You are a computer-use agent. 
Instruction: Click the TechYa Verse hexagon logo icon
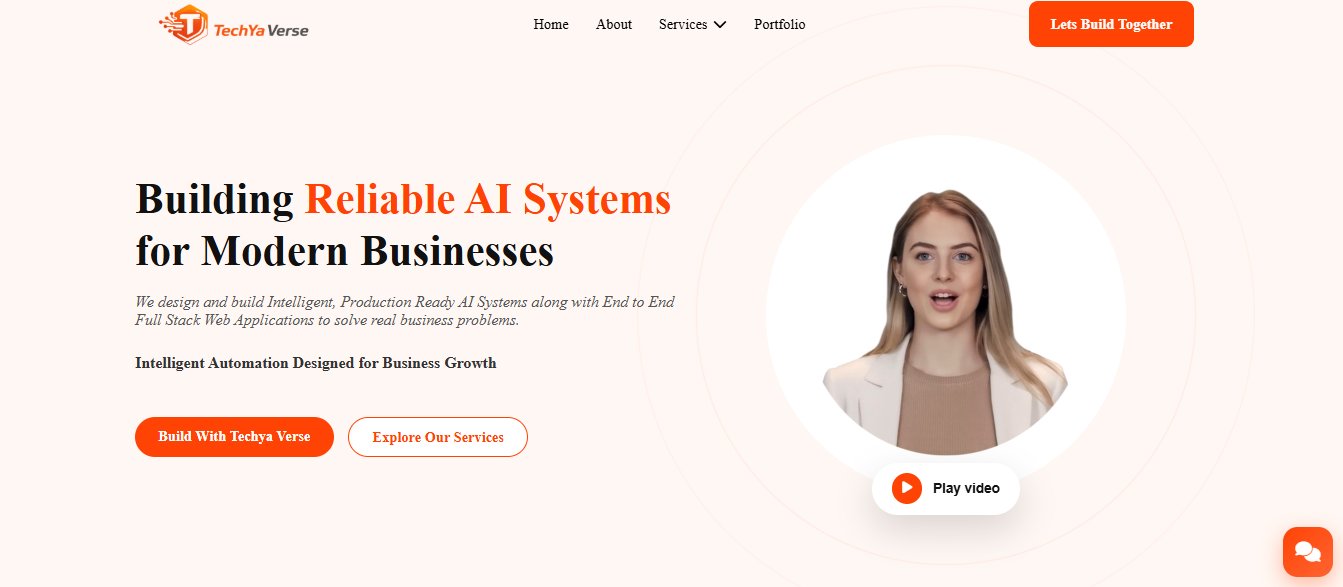pyautogui.click(x=183, y=24)
